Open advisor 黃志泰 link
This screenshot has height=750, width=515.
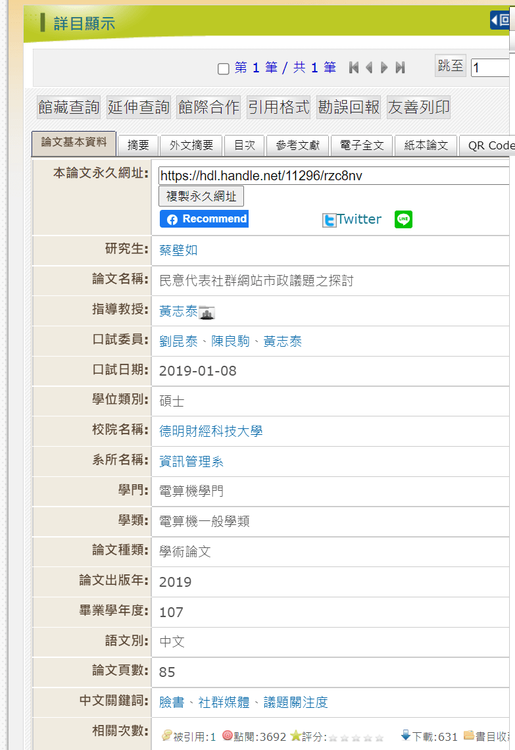[x=178, y=311]
